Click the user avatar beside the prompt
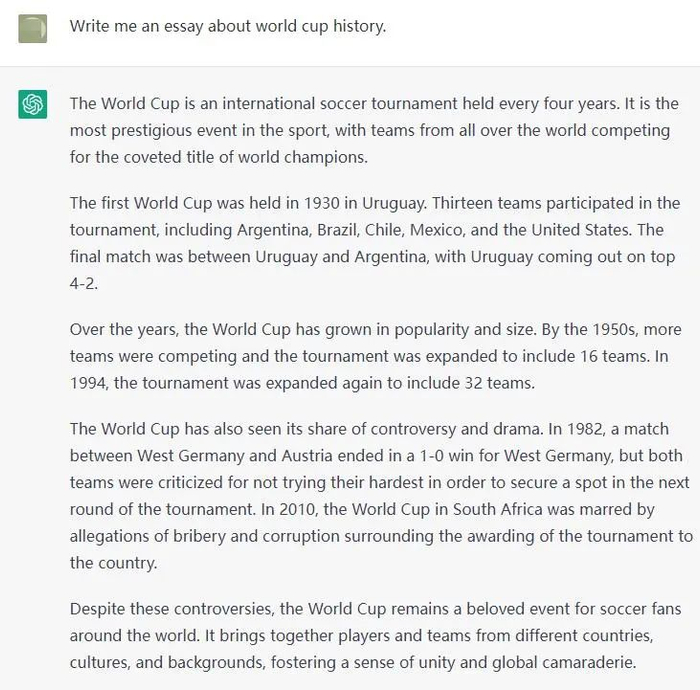700x690 pixels. tap(32, 28)
